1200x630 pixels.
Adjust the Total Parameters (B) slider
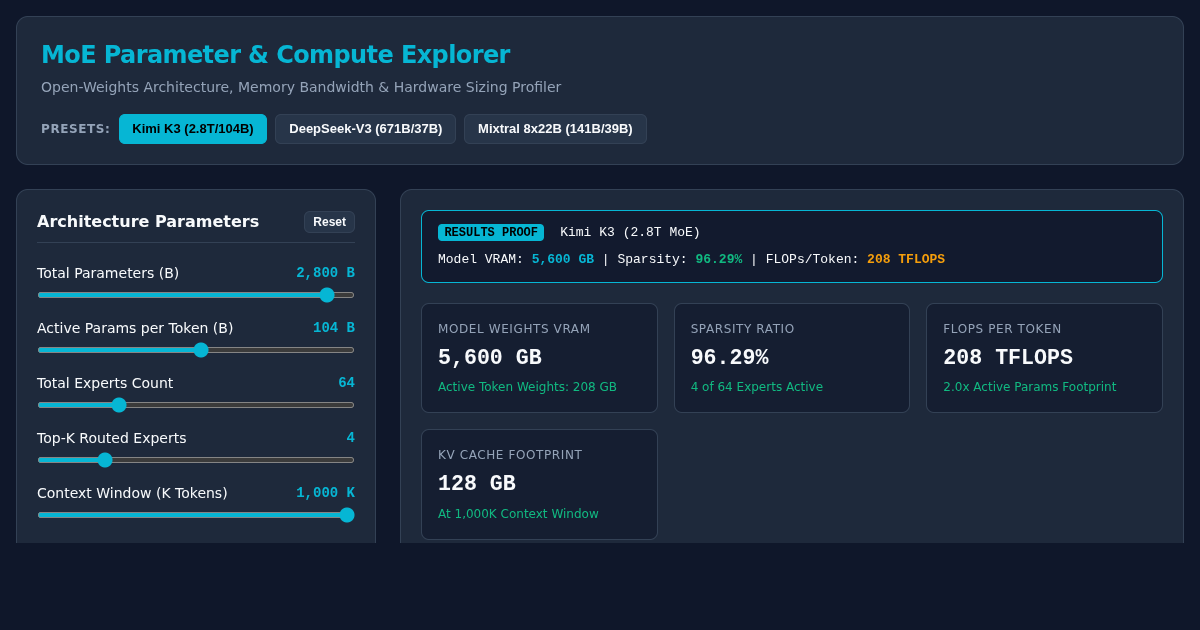coord(196,295)
